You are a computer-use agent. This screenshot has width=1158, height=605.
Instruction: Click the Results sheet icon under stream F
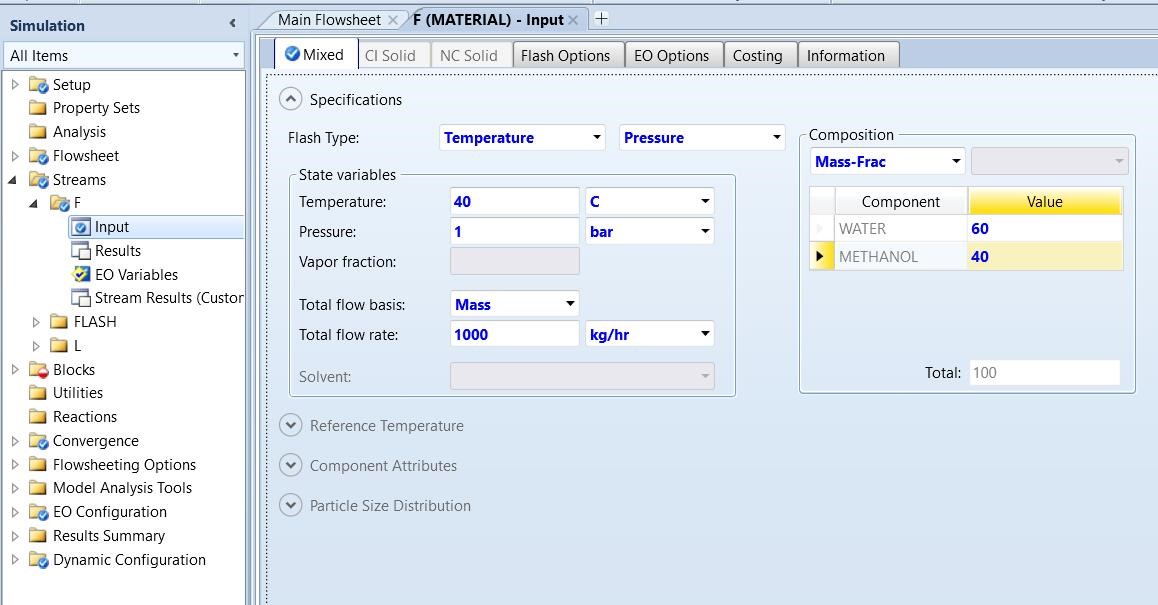(x=81, y=251)
